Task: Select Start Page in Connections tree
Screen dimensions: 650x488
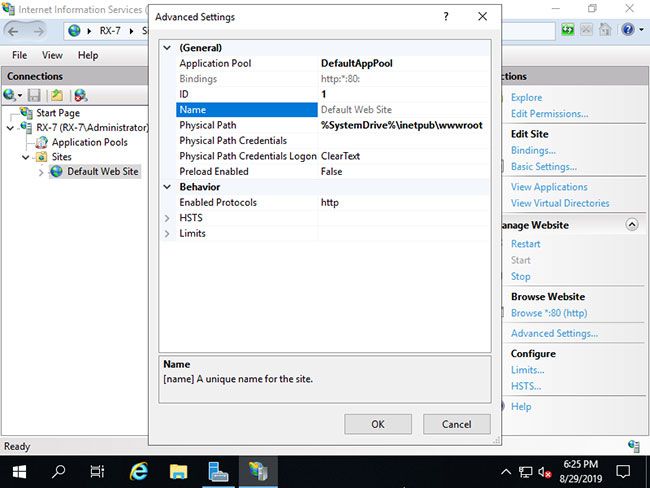Action: coord(58,113)
